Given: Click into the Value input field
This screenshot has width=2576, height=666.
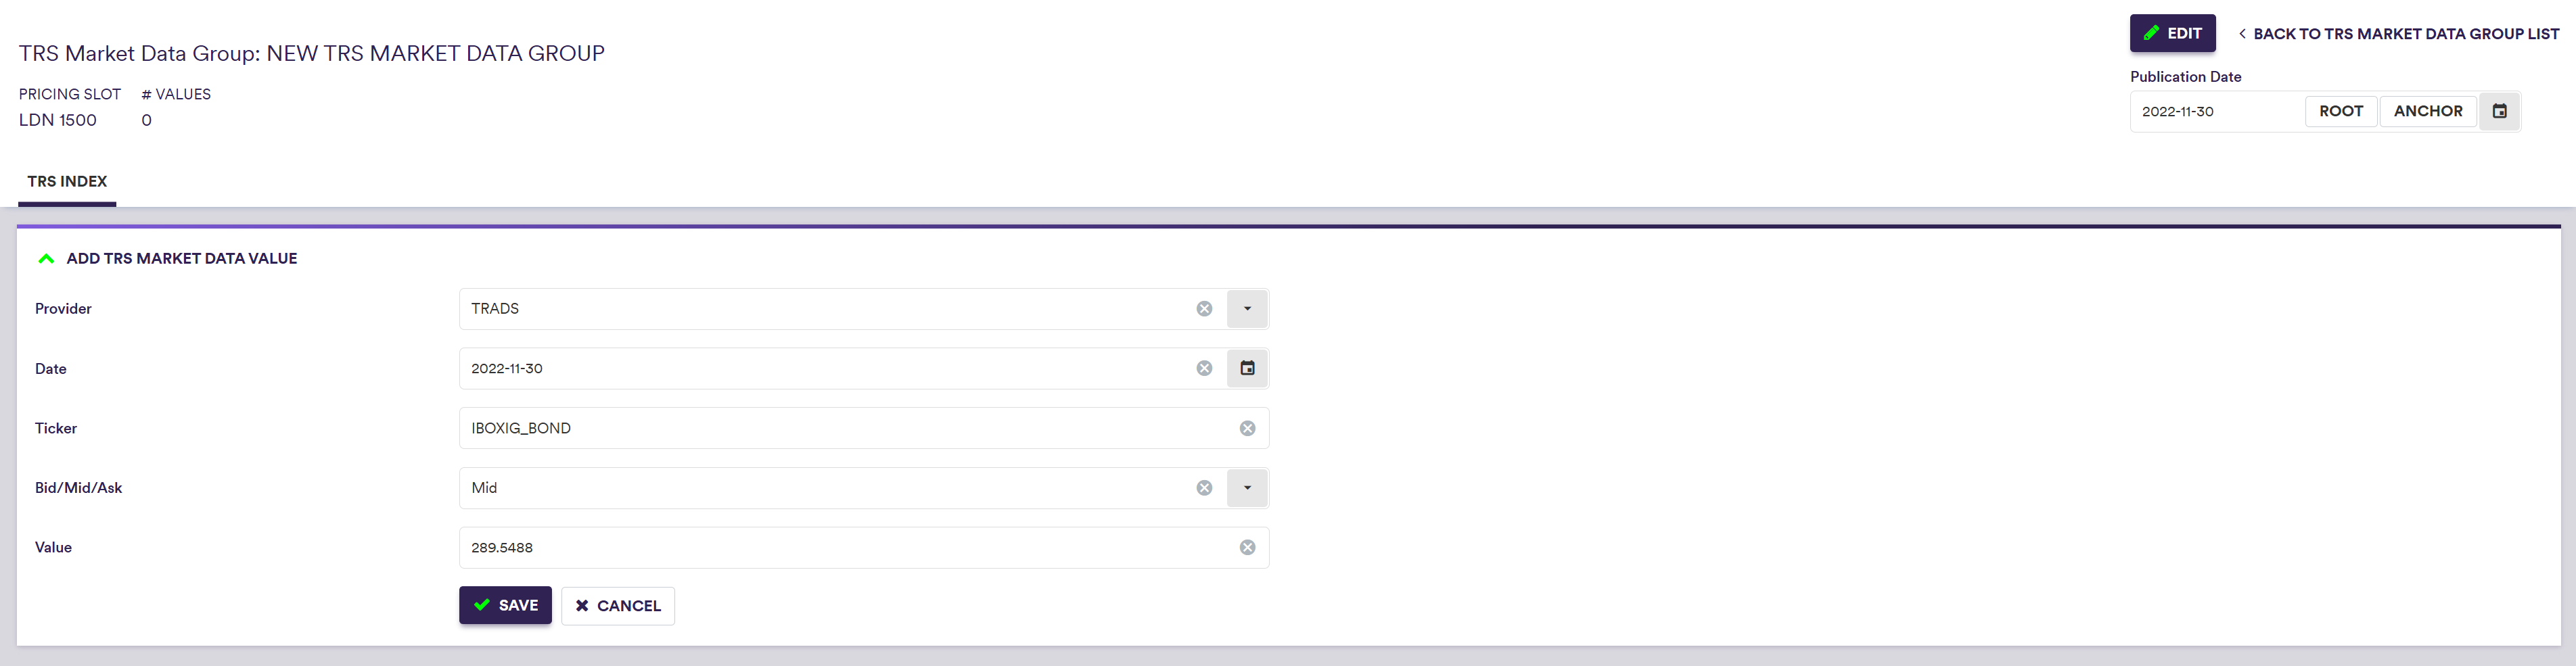Looking at the screenshot, I should click(x=840, y=548).
